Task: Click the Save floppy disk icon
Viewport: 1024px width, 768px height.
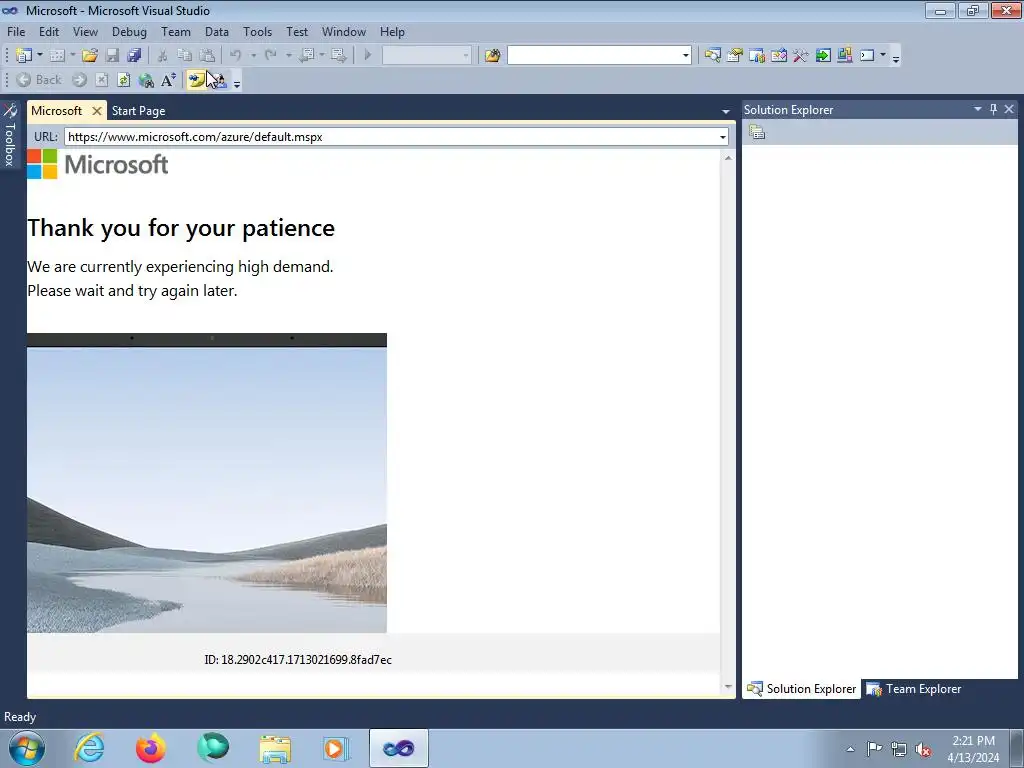Action: pos(112,56)
